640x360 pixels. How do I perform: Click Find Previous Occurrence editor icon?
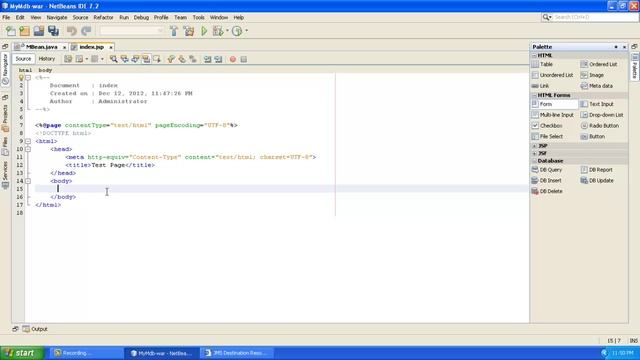tap(124, 59)
